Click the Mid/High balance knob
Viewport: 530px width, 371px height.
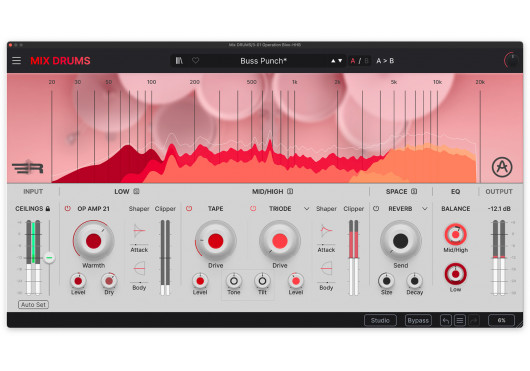pos(455,234)
